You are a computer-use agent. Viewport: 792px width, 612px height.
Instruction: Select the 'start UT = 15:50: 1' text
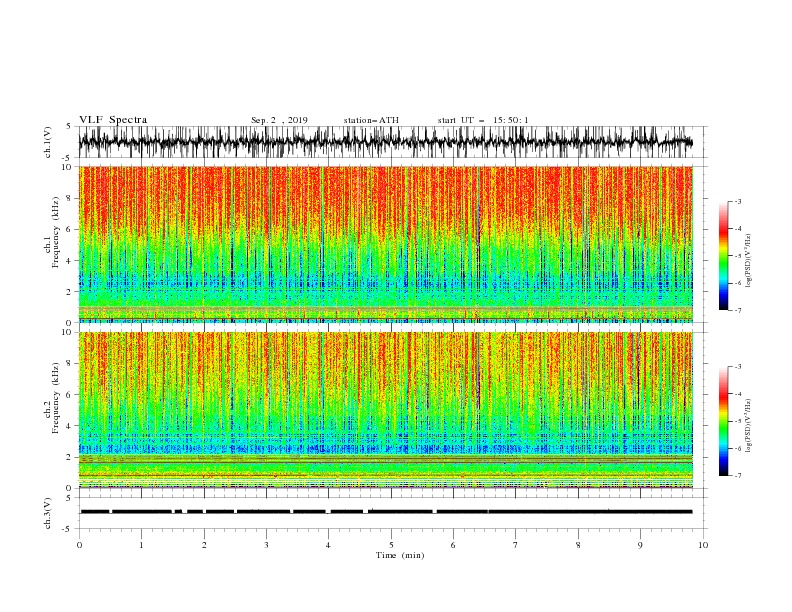pyautogui.click(x=483, y=120)
